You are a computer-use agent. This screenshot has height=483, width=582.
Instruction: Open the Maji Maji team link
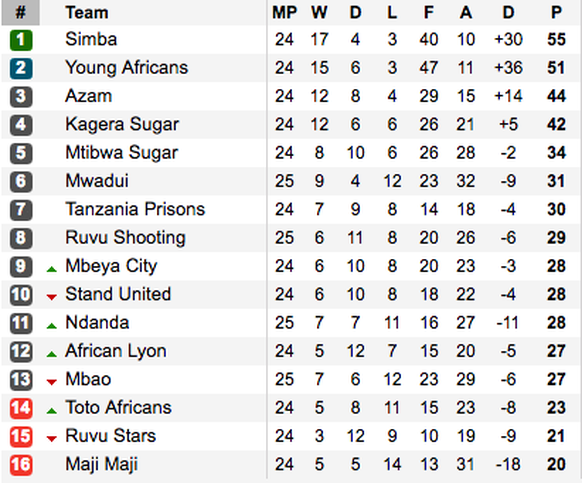pyautogui.click(x=101, y=464)
